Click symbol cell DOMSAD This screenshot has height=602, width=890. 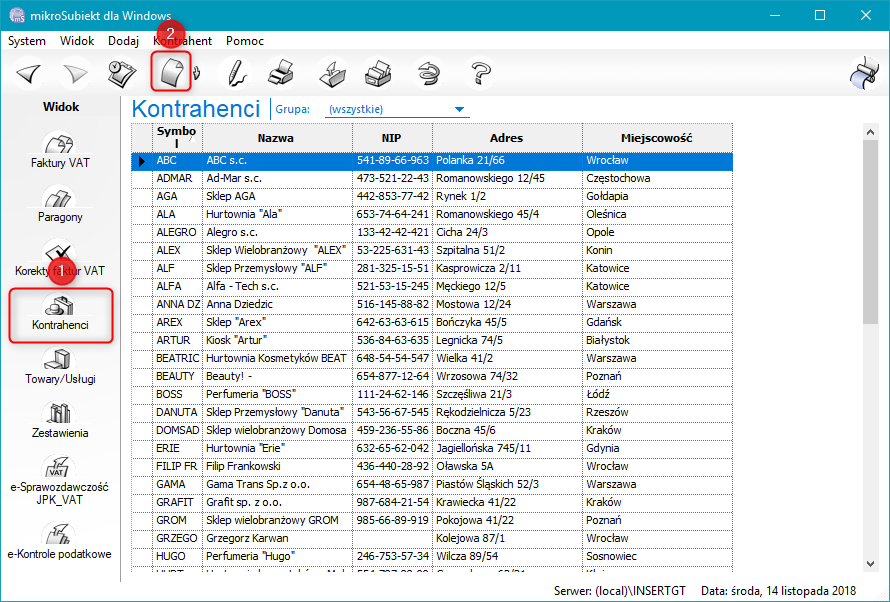pyautogui.click(x=178, y=431)
